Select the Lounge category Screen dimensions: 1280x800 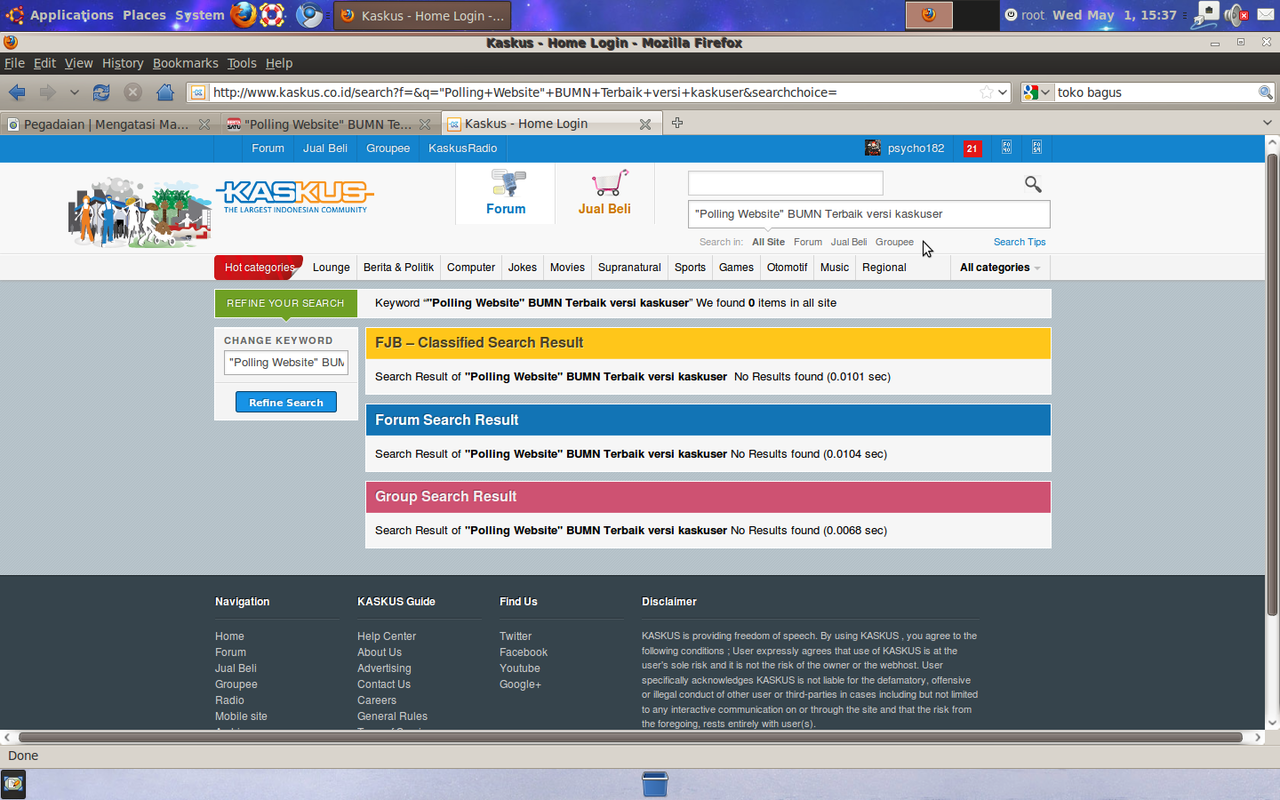pyautogui.click(x=331, y=267)
